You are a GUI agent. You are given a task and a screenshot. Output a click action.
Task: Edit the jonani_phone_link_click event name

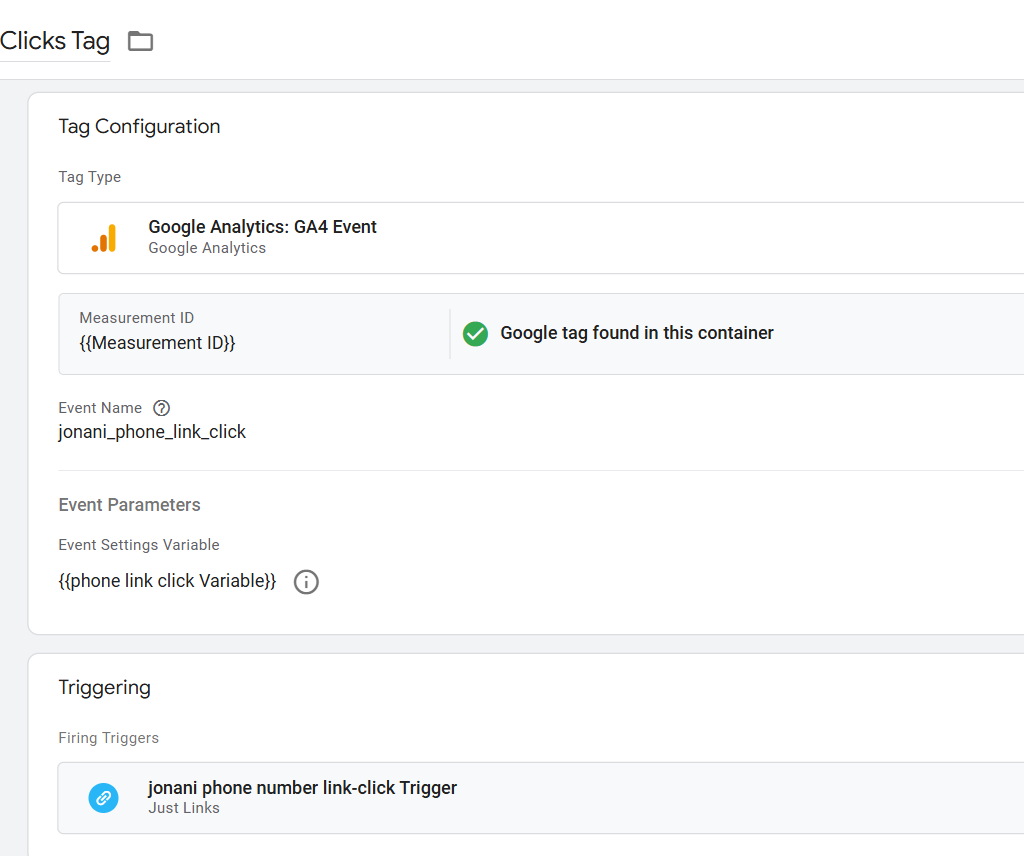point(152,431)
